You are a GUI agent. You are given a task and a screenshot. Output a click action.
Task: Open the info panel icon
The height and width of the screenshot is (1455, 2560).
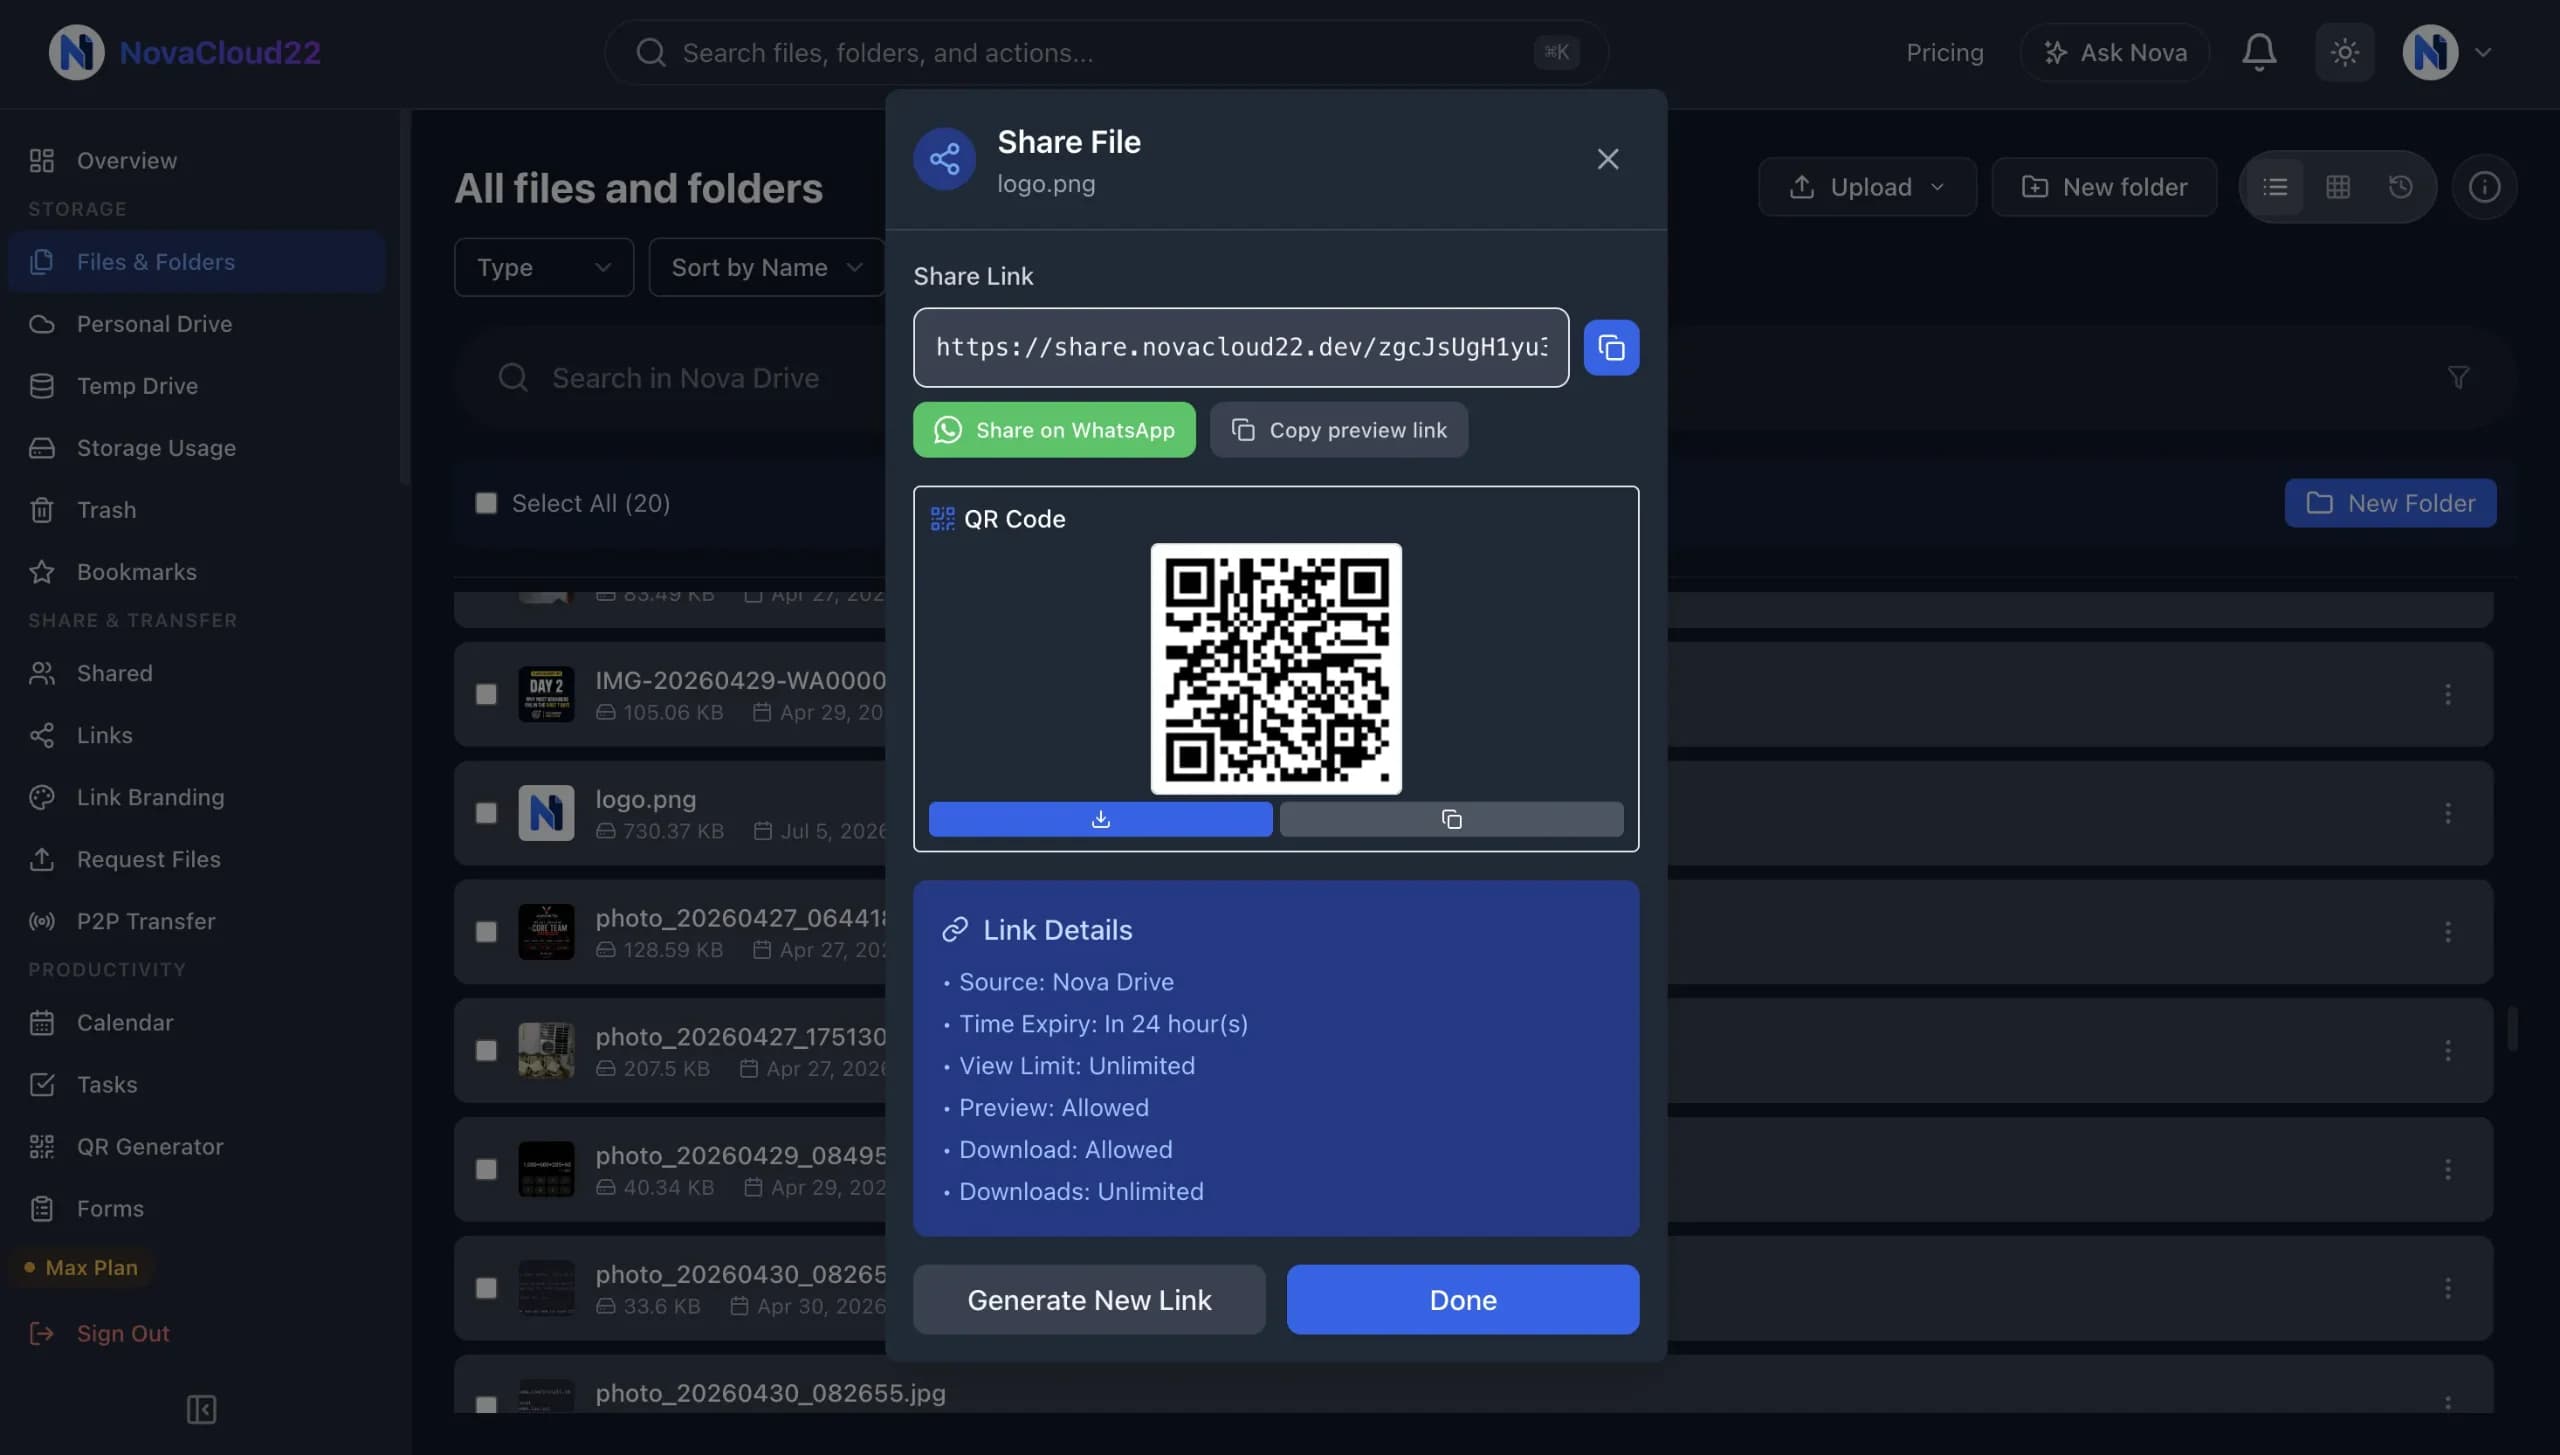pos(2484,187)
